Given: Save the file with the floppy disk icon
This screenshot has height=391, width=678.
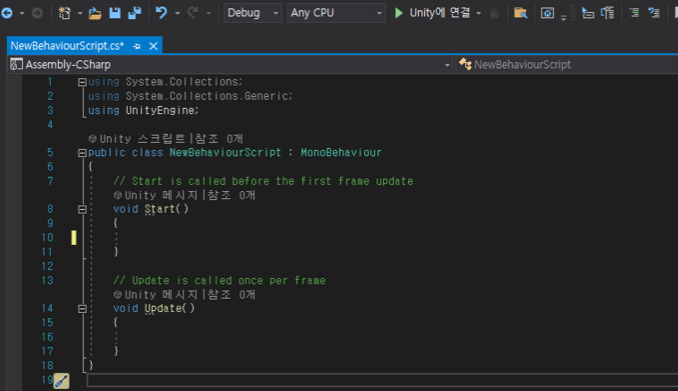Looking at the screenshot, I should pos(115,13).
